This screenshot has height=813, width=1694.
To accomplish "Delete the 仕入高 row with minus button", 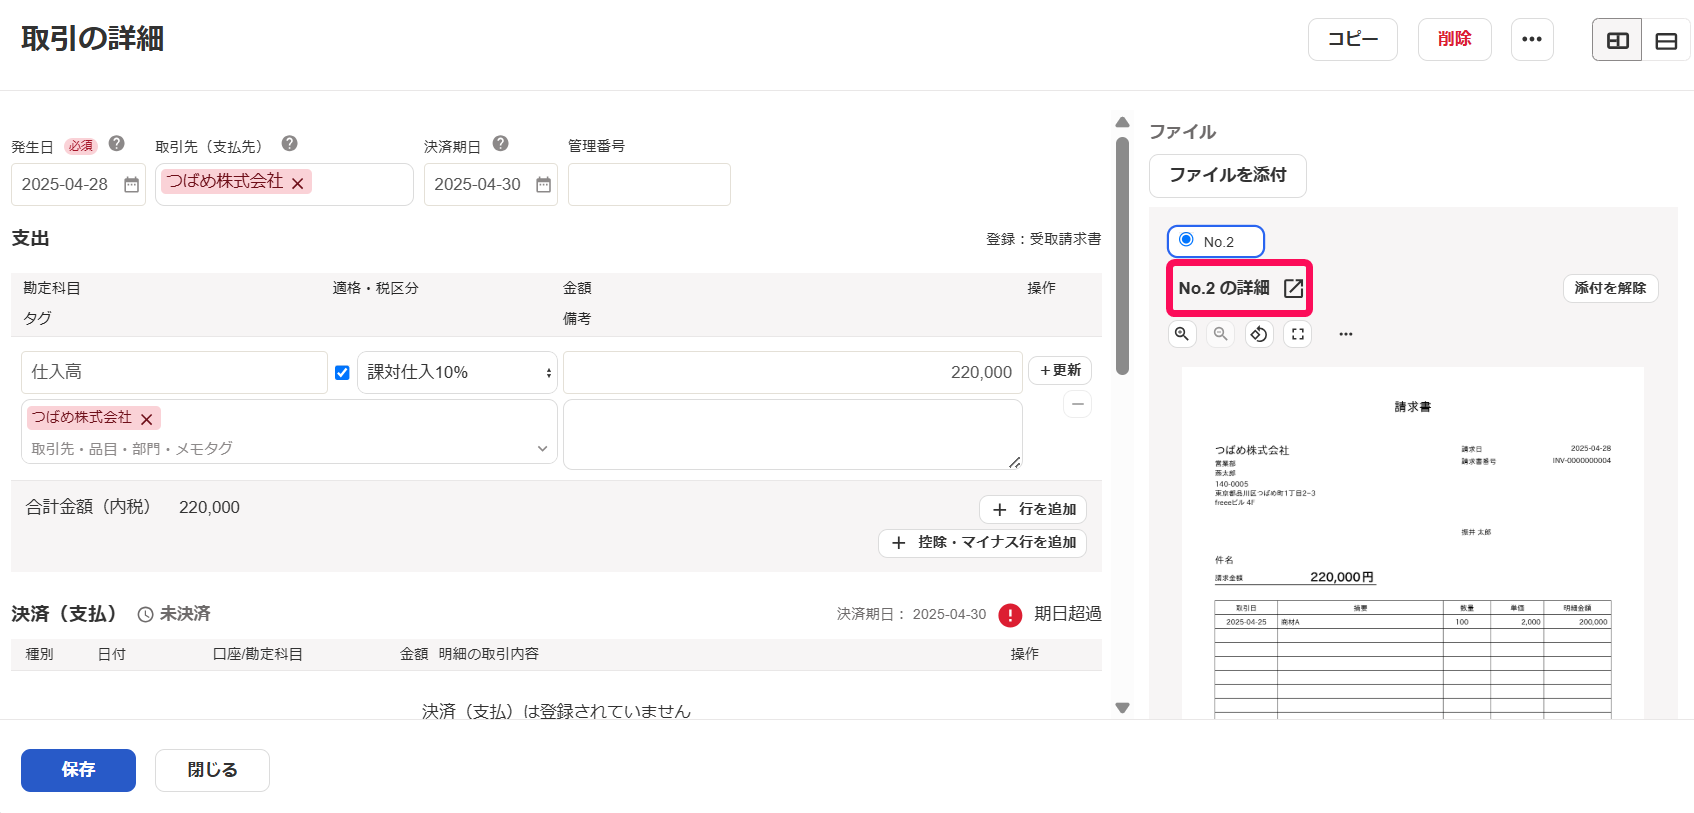I will [1077, 404].
